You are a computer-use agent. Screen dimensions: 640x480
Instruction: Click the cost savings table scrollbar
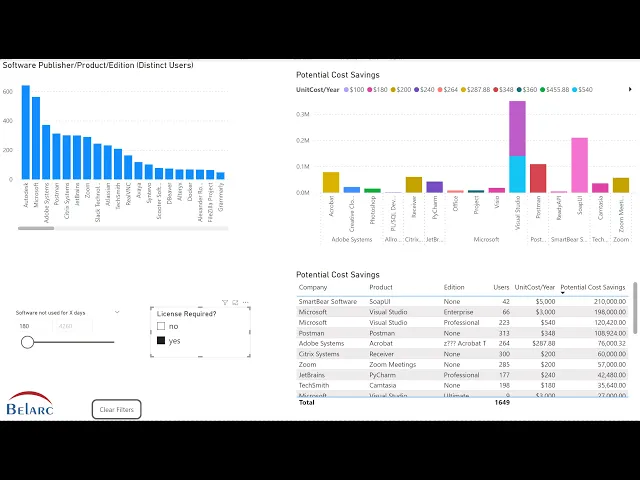click(x=635, y=307)
